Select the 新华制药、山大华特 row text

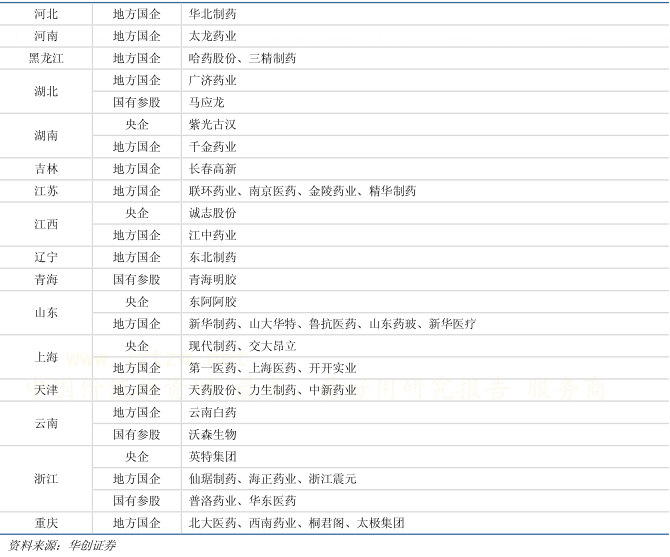pyautogui.click(x=332, y=324)
